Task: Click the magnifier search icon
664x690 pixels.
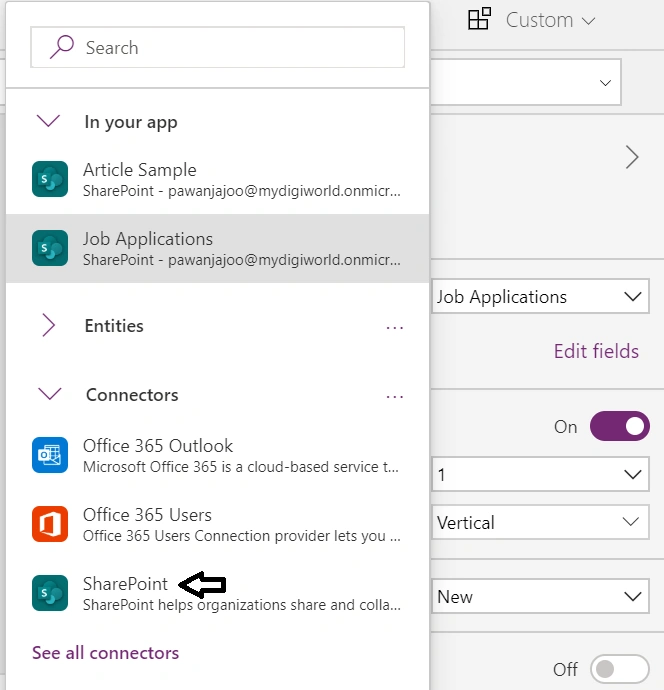Action: pos(62,47)
